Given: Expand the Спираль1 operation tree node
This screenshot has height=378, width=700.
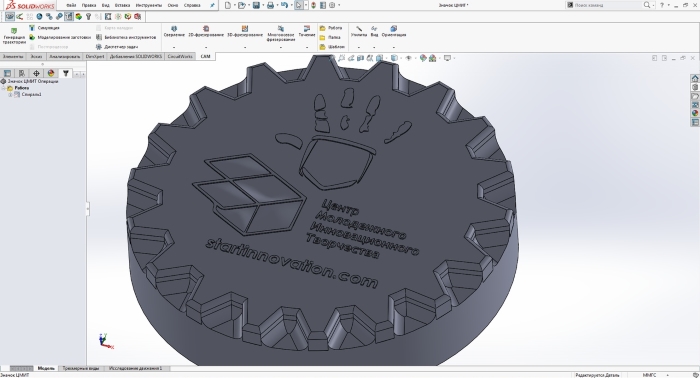Looking at the screenshot, I should (x=10, y=95).
